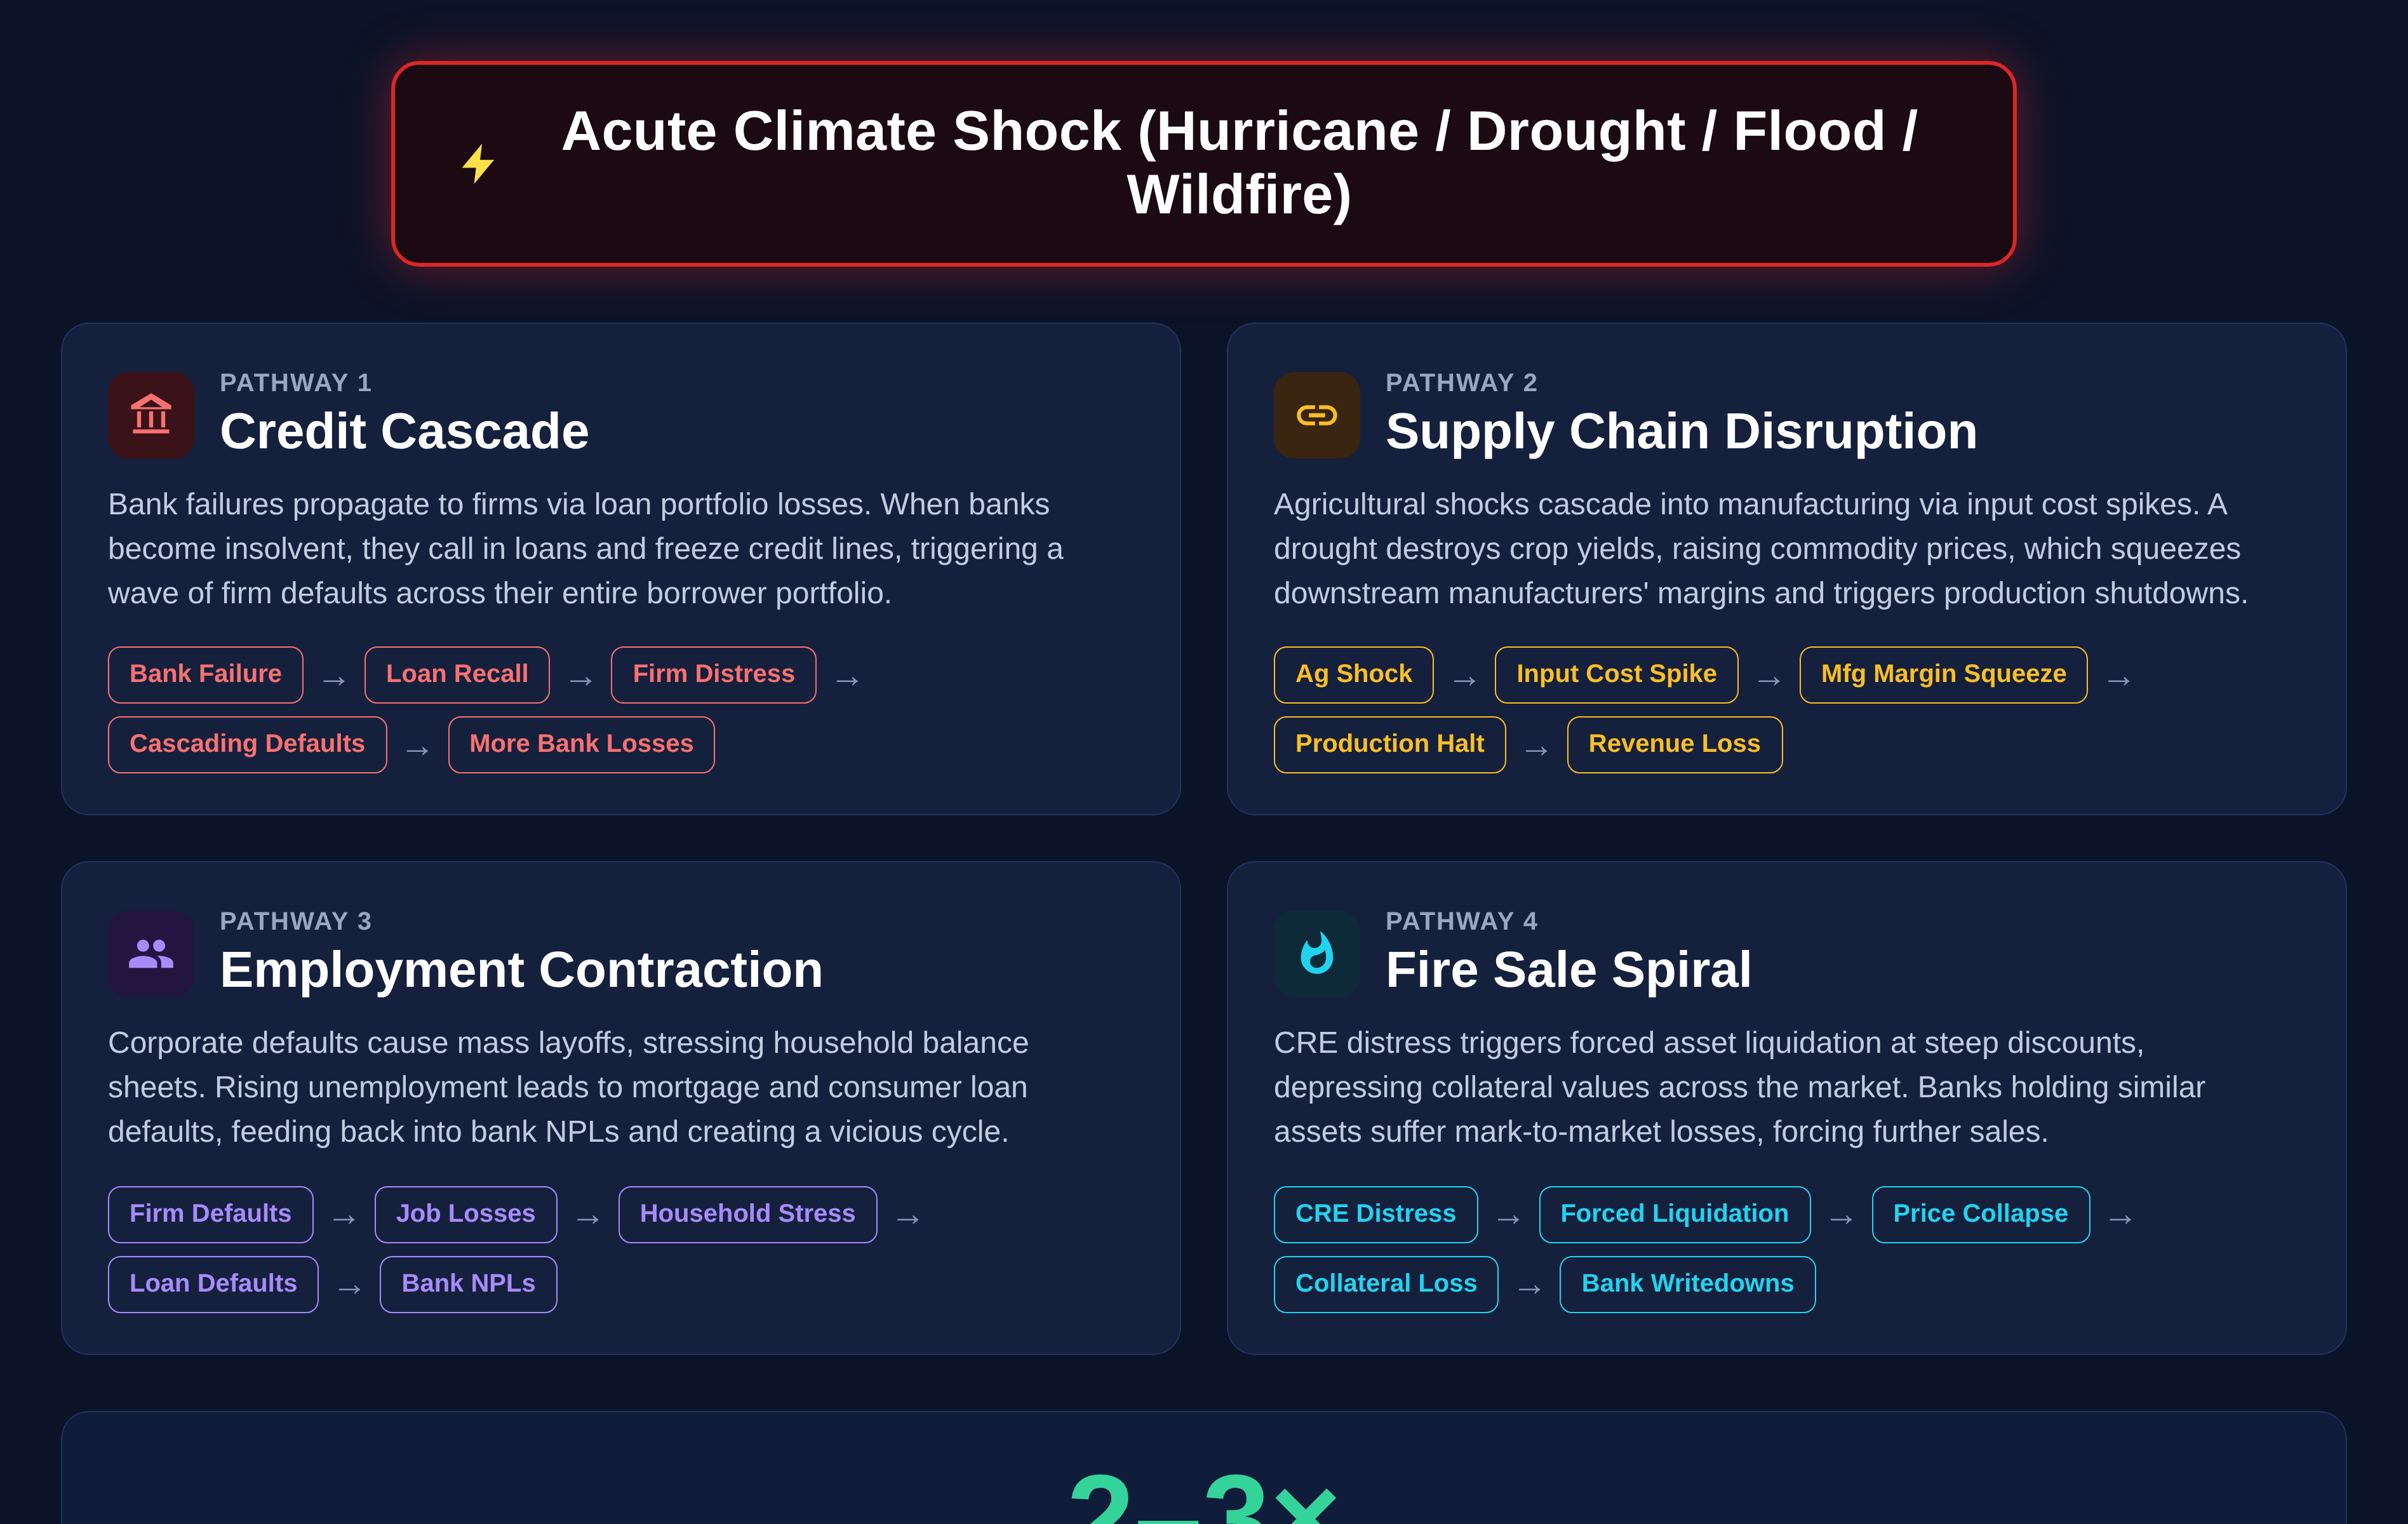Click the bank building icon for Credit Cascade
Viewport: 2408px width, 1524px height.
click(x=151, y=414)
